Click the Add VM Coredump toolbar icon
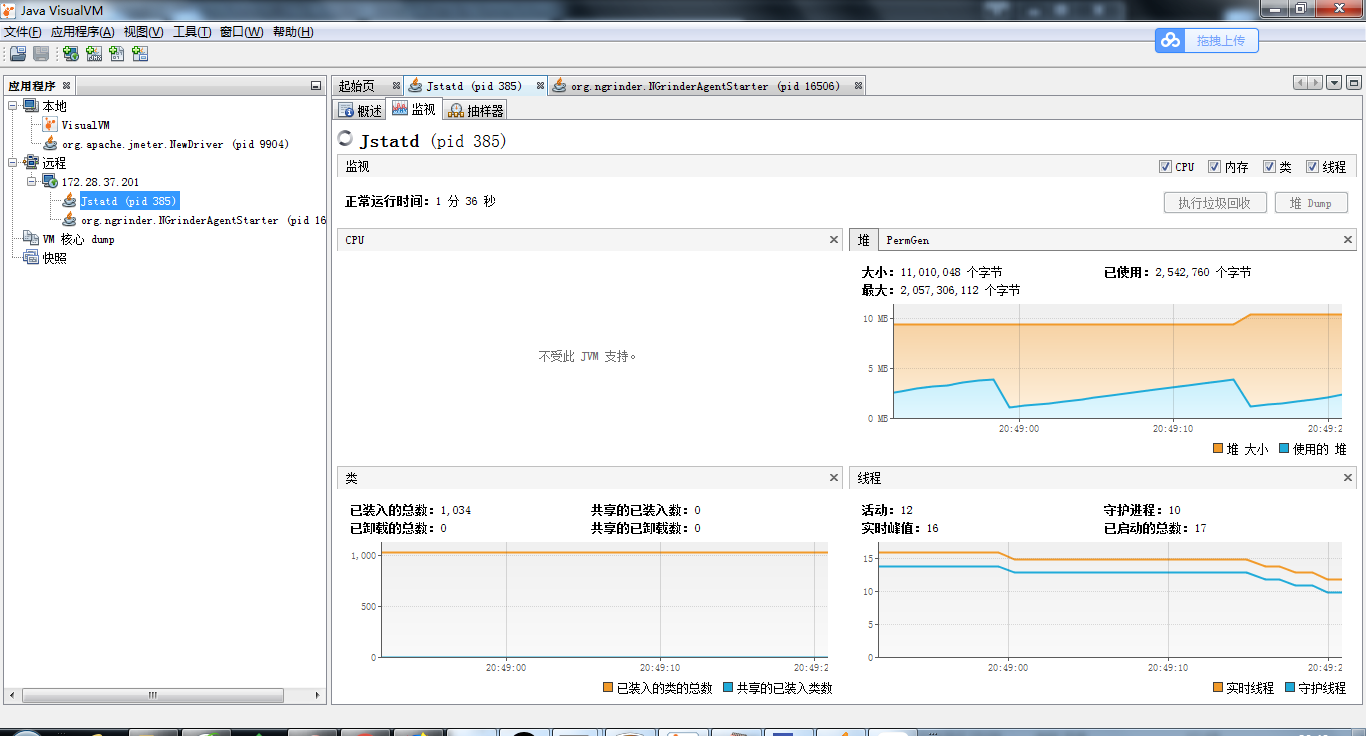1366x736 pixels. [117, 53]
